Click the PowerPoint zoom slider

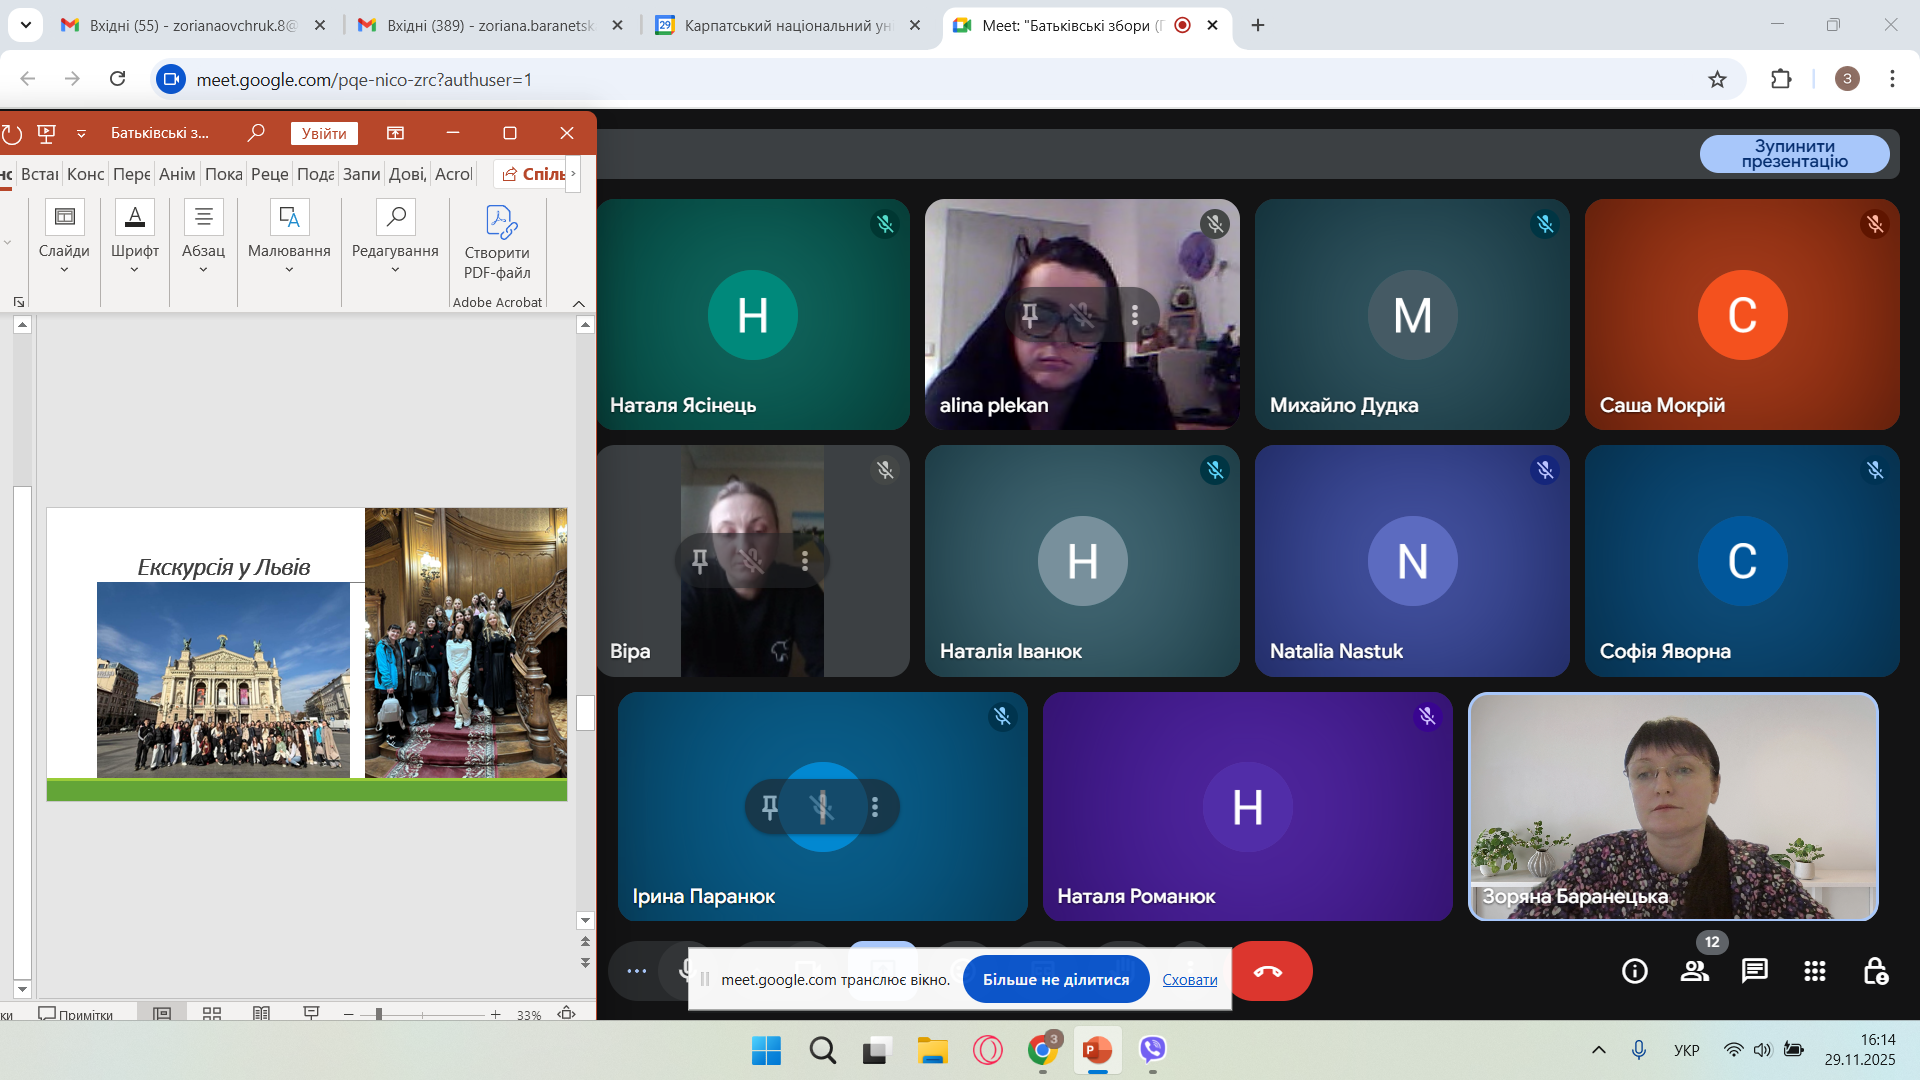(x=379, y=1014)
